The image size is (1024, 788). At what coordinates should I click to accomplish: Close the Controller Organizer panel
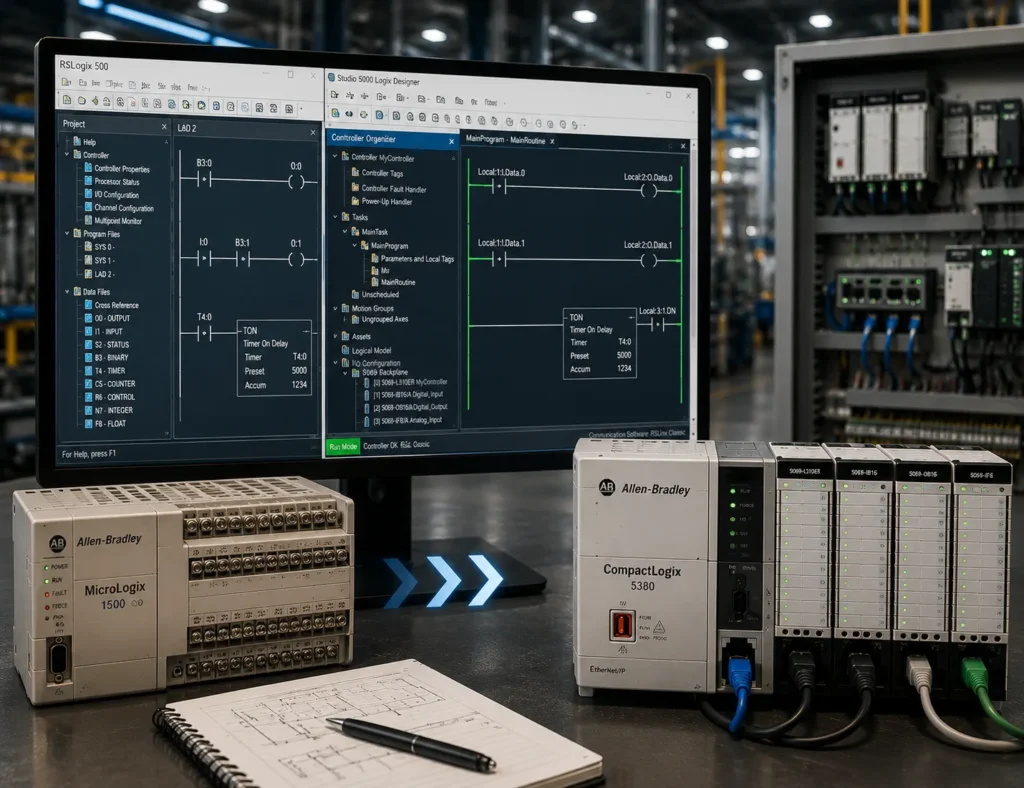[x=451, y=142]
